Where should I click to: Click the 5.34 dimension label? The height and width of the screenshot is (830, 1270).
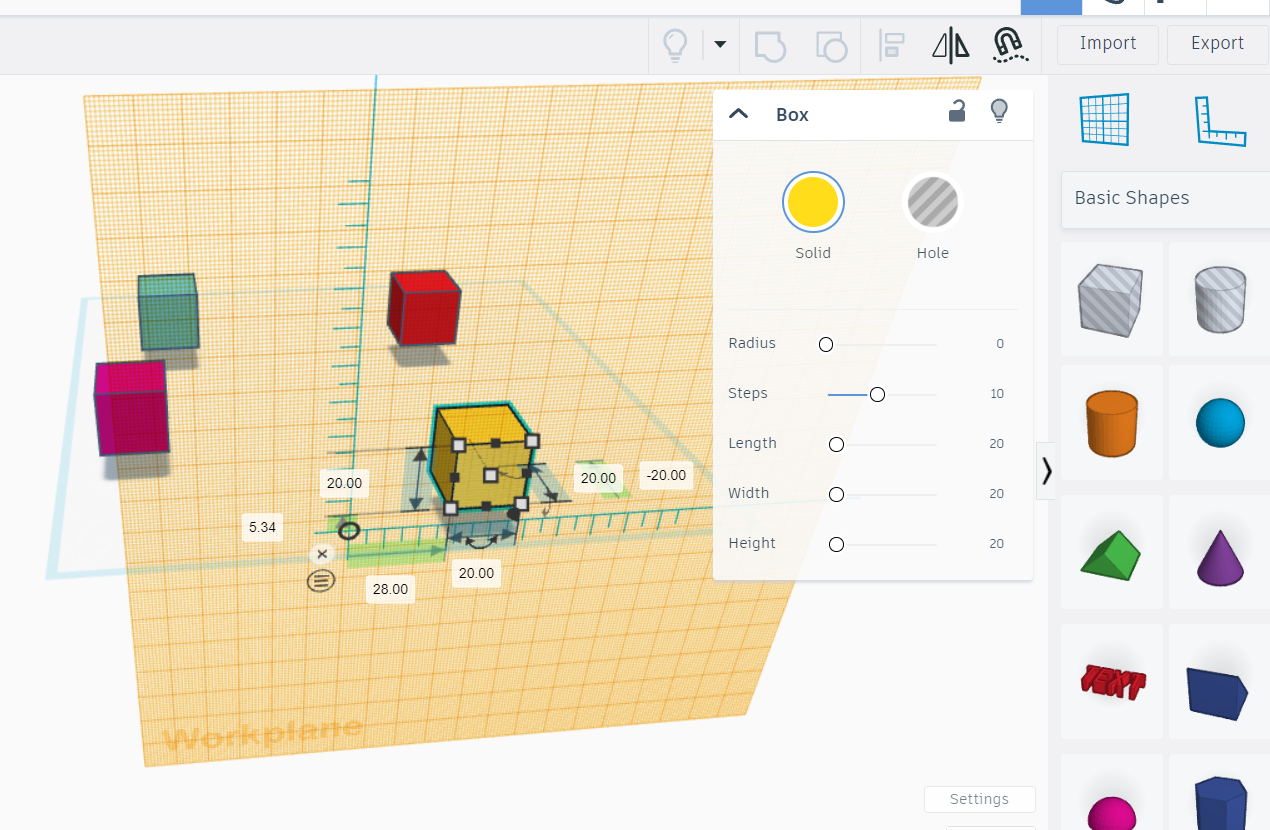point(262,527)
